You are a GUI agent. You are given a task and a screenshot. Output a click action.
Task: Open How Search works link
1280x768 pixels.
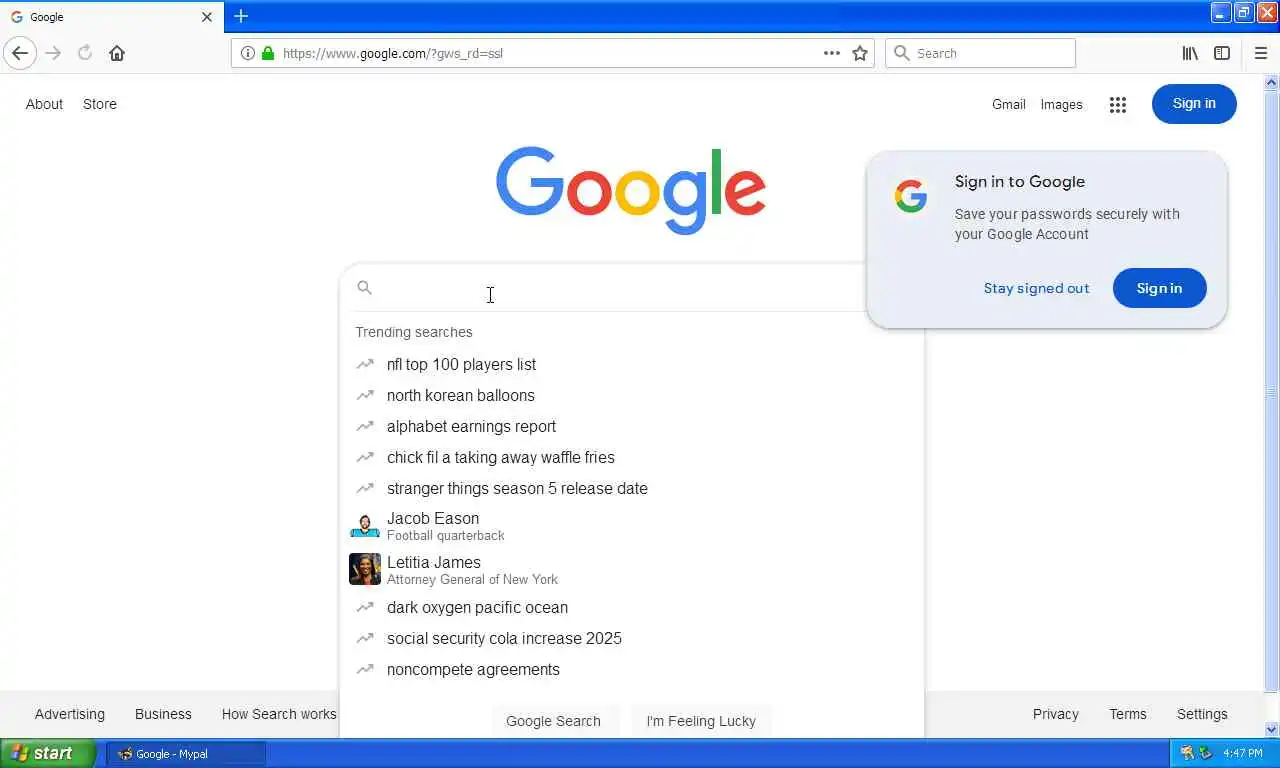tap(279, 714)
